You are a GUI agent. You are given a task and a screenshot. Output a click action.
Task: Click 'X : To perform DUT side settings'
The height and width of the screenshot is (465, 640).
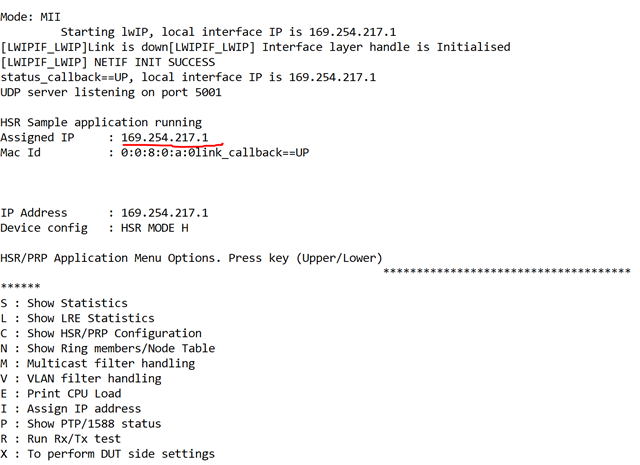(108, 453)
